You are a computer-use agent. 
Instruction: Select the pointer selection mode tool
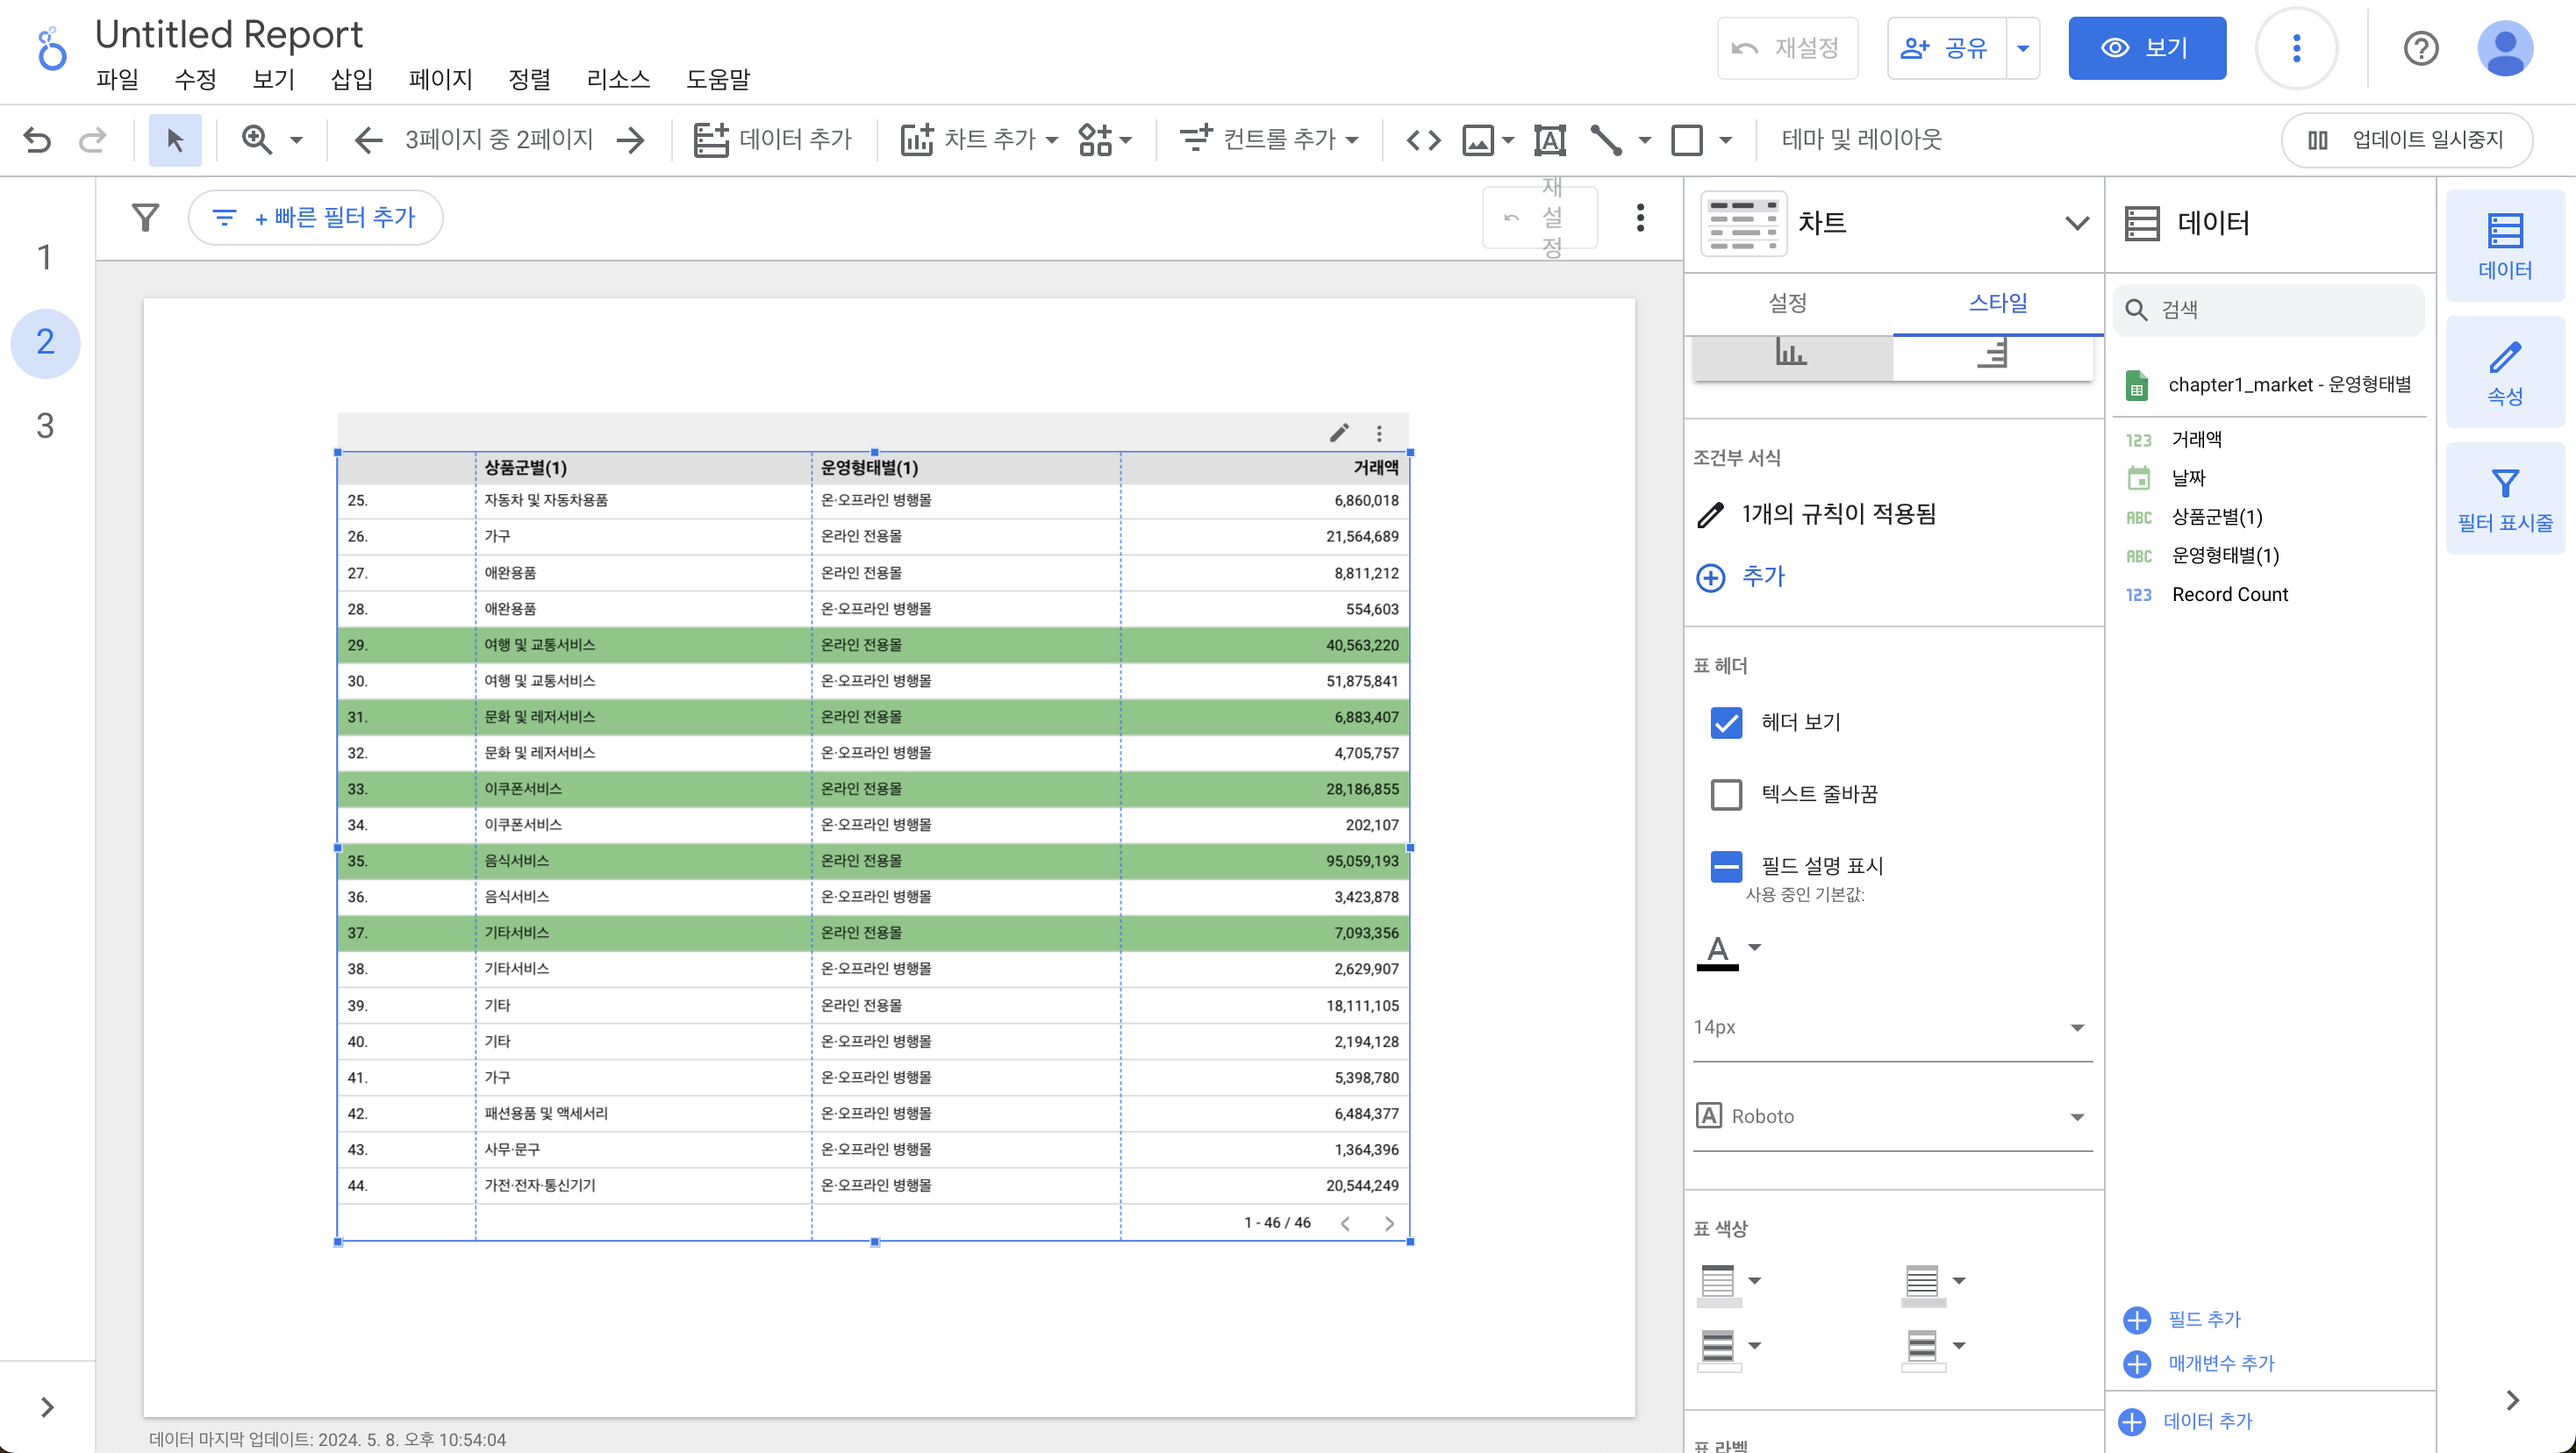pos(175,139)
